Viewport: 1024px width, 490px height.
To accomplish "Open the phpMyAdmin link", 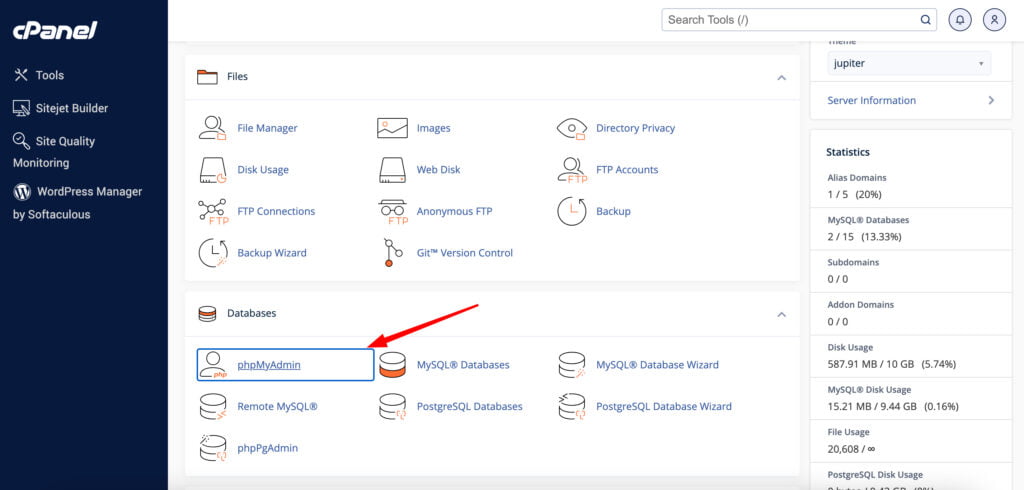I will 269,365.
